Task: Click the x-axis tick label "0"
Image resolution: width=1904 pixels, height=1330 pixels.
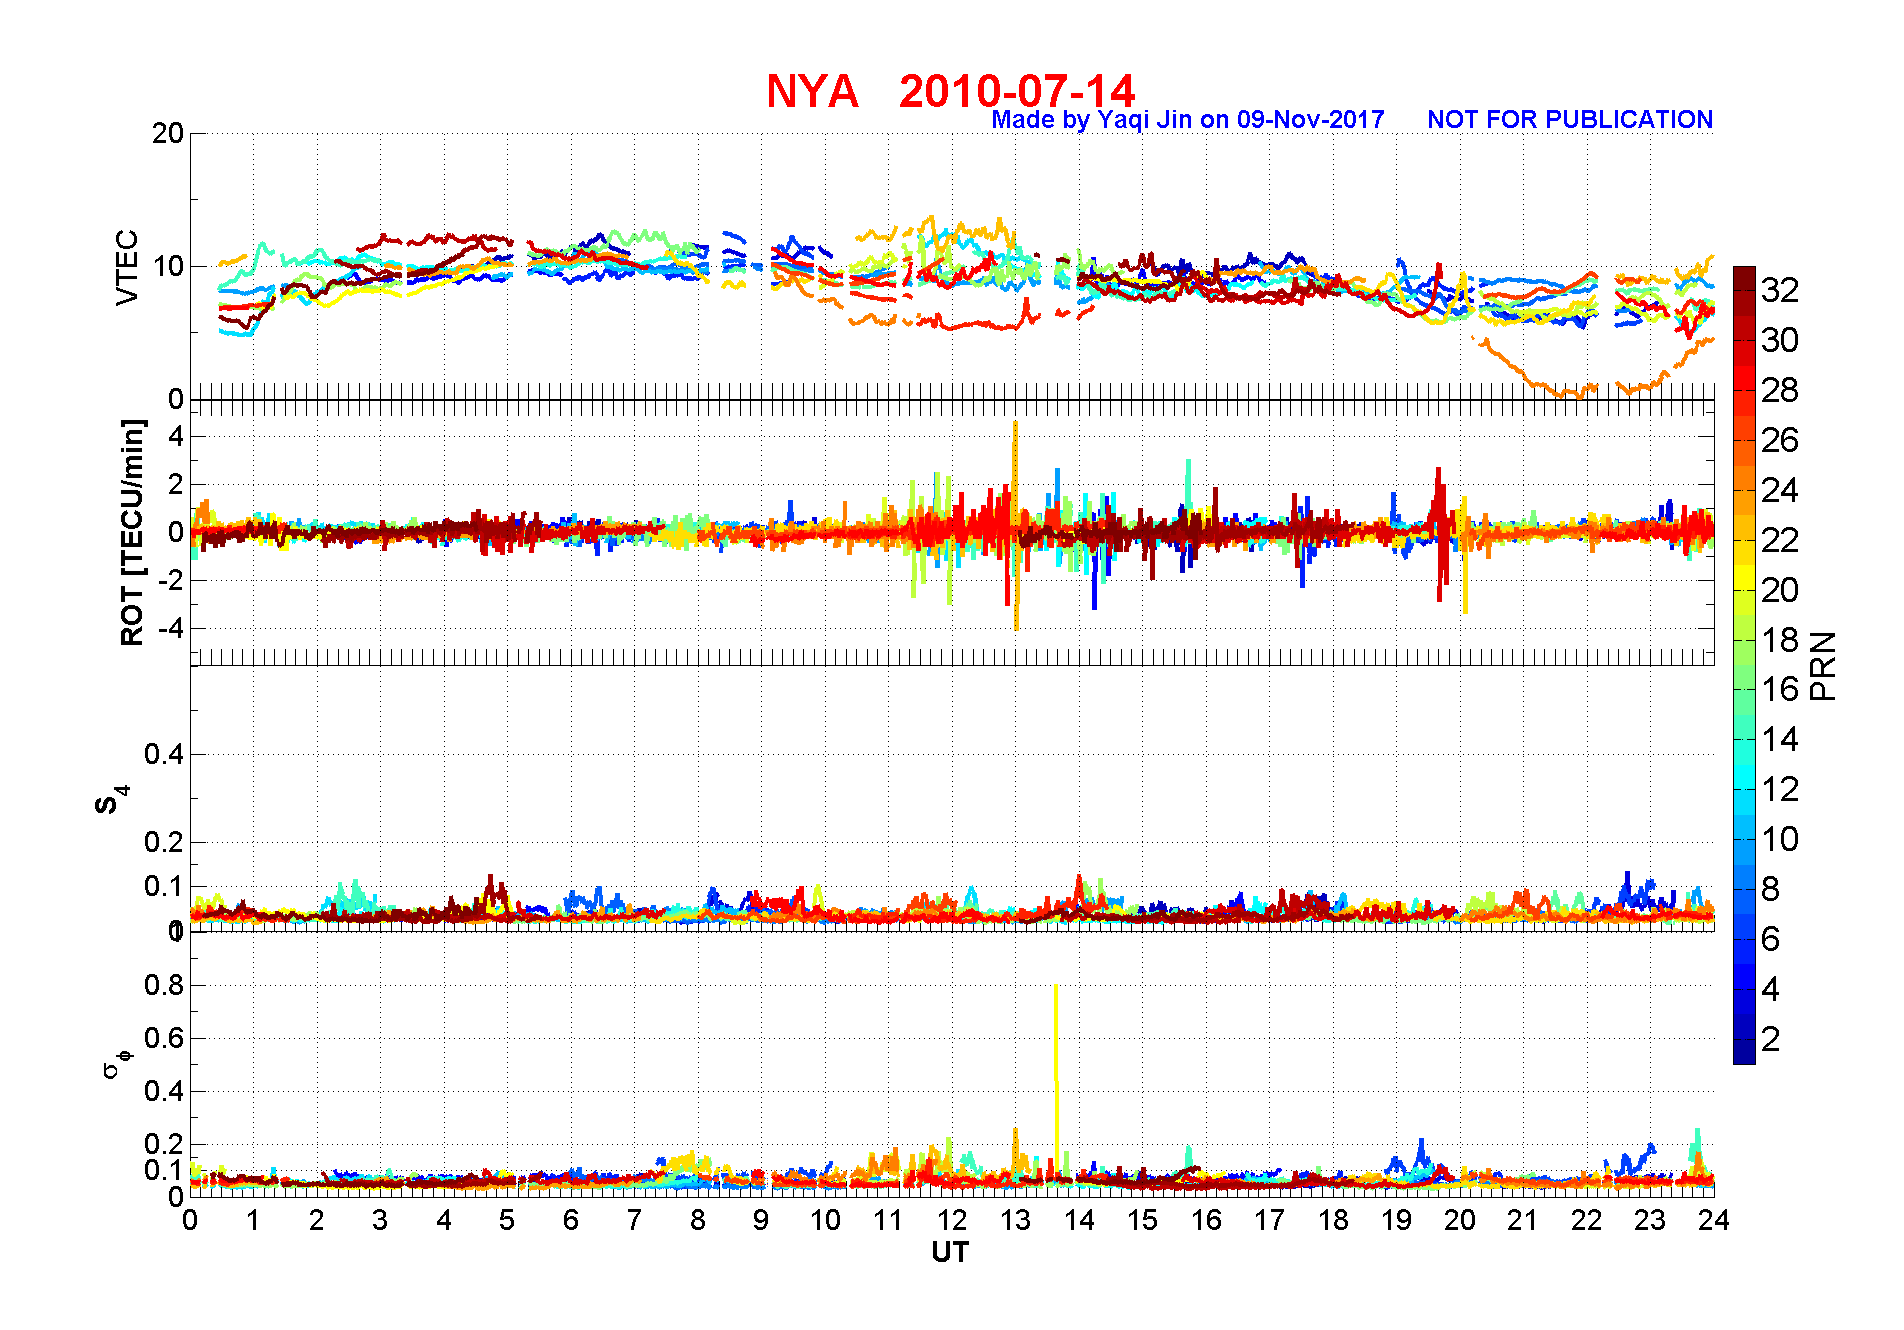Action: point(190,1220)
